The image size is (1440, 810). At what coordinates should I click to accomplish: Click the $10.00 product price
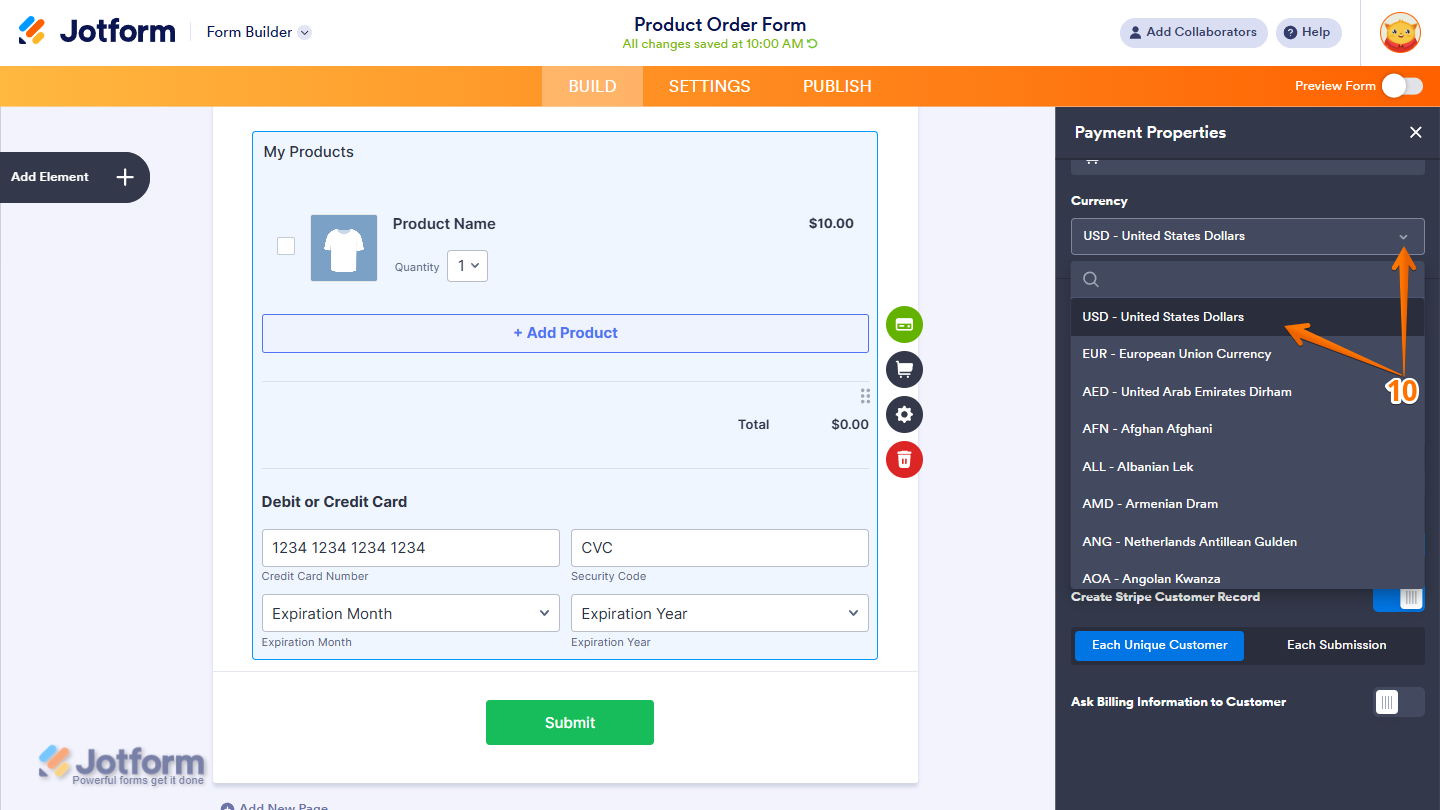(x=831, y=223)
